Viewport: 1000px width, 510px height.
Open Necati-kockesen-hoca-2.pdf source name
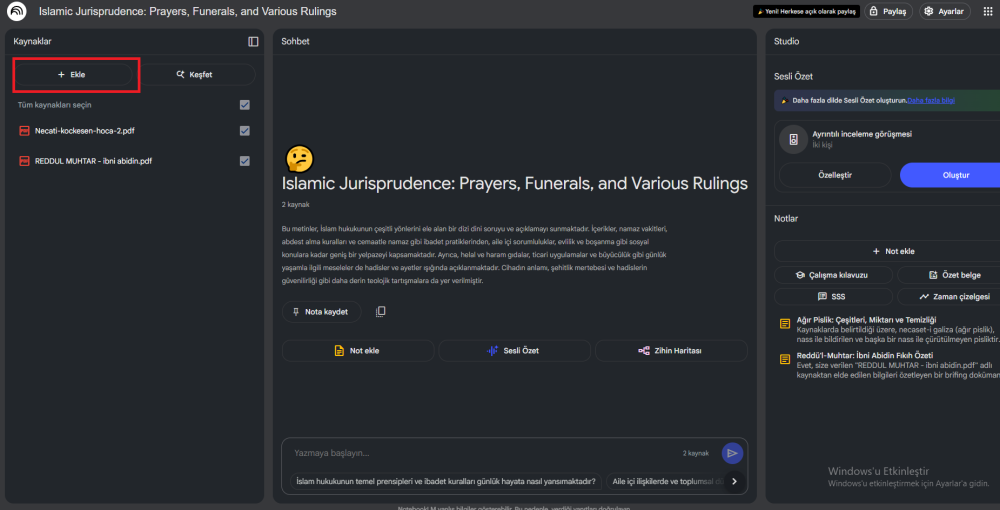(84, 131)
